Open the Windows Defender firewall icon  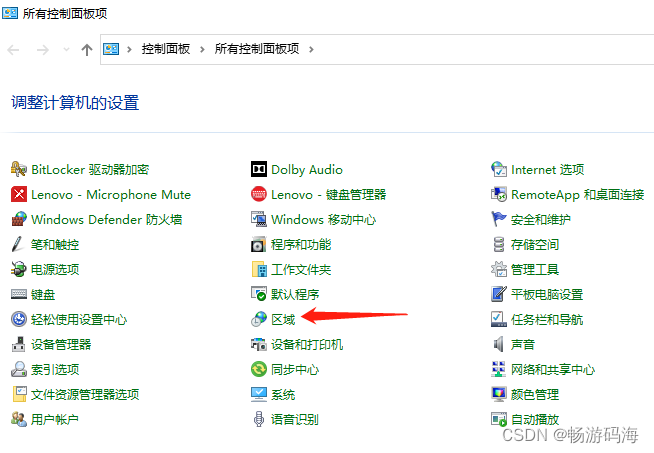click(x=19, y=219)
